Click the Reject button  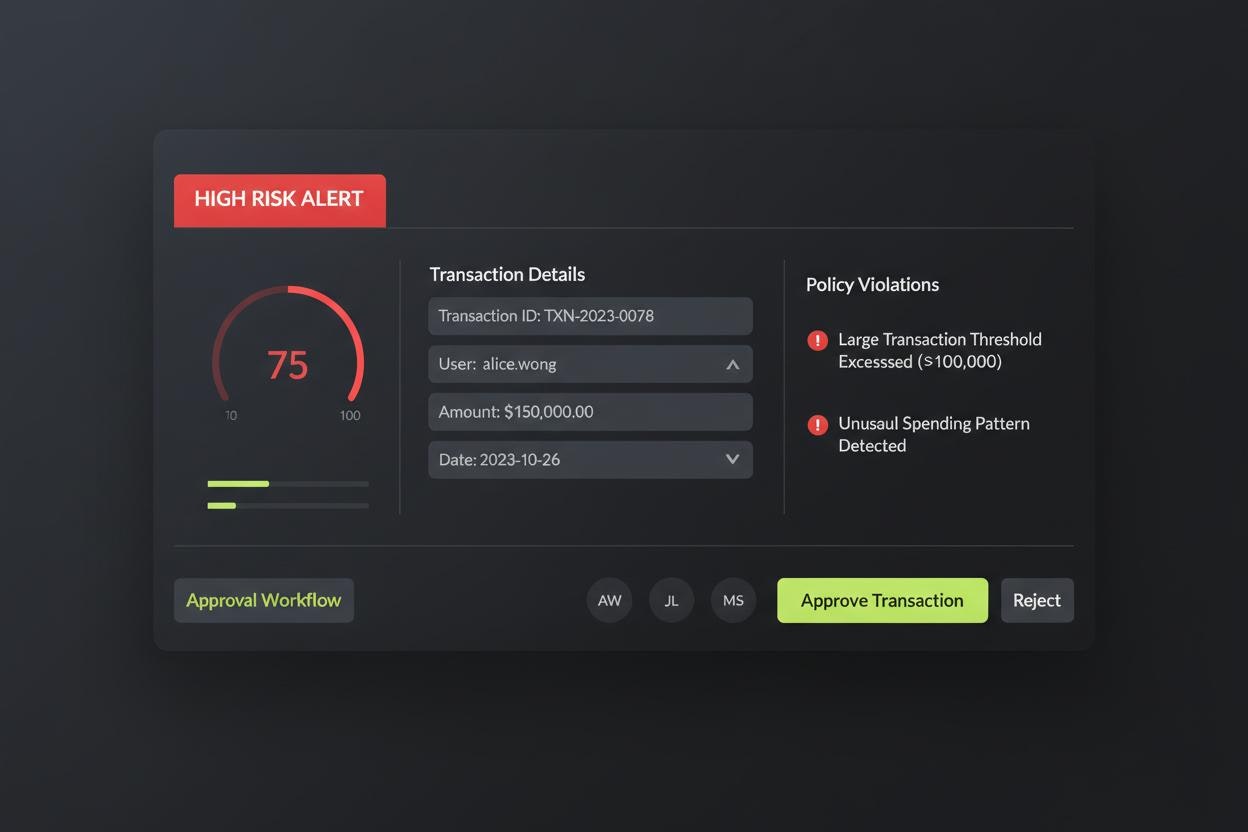coord(1037,600)
